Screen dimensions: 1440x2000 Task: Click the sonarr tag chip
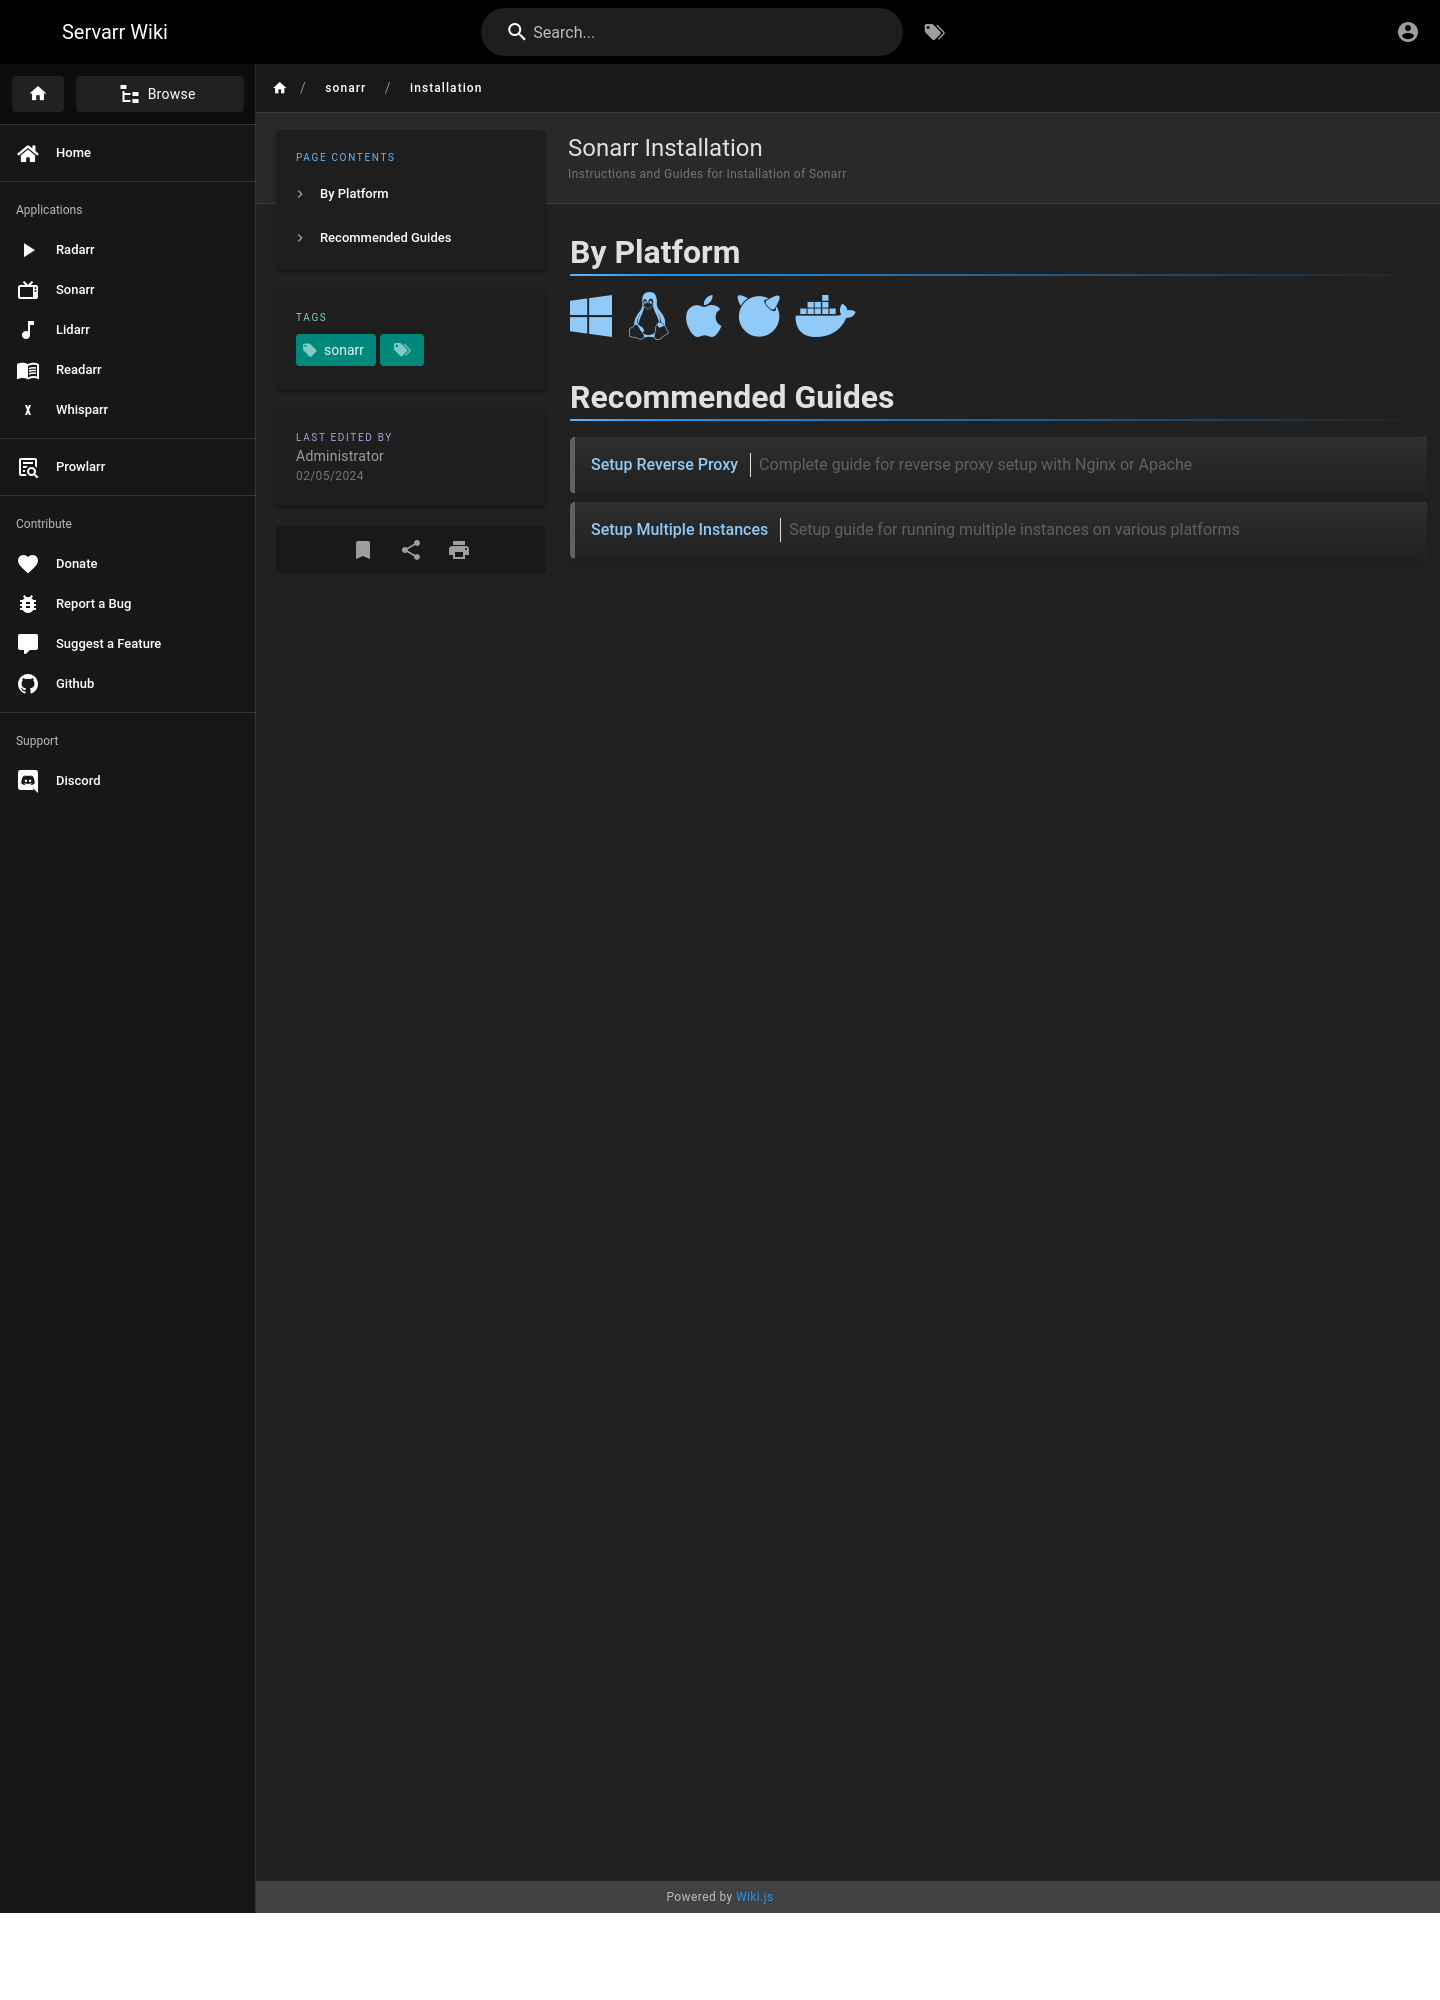click(x=336, y=350)
